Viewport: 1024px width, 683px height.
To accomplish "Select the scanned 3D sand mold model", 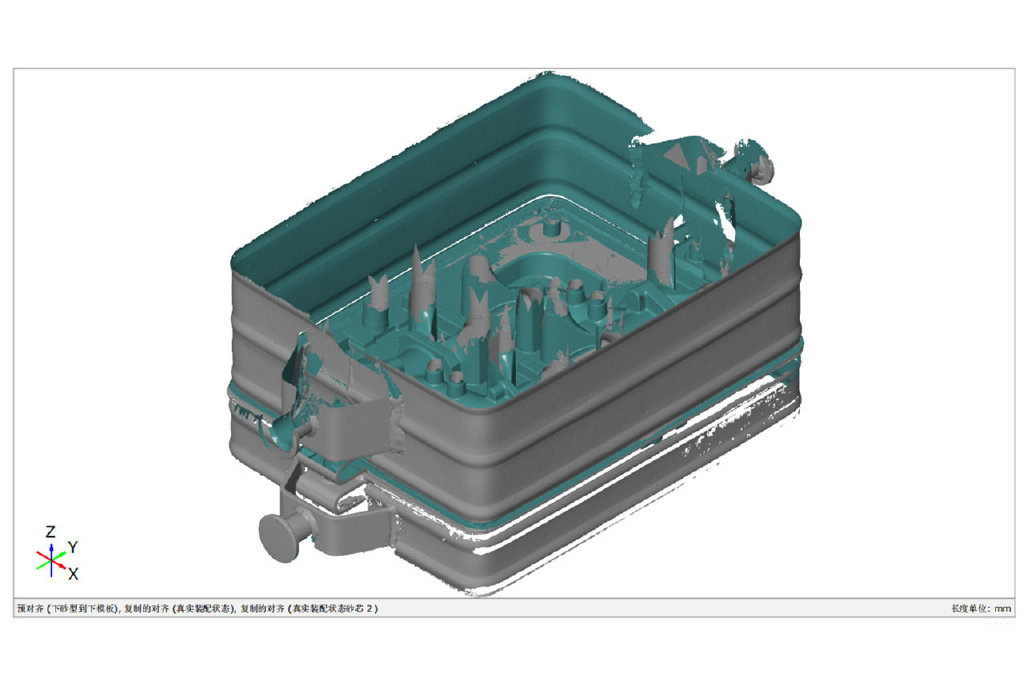I will [516, 333].
